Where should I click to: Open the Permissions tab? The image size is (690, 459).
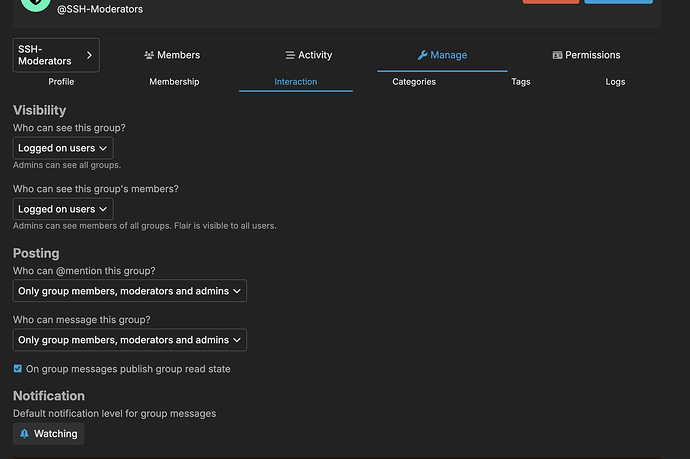[x=586, y=55]
